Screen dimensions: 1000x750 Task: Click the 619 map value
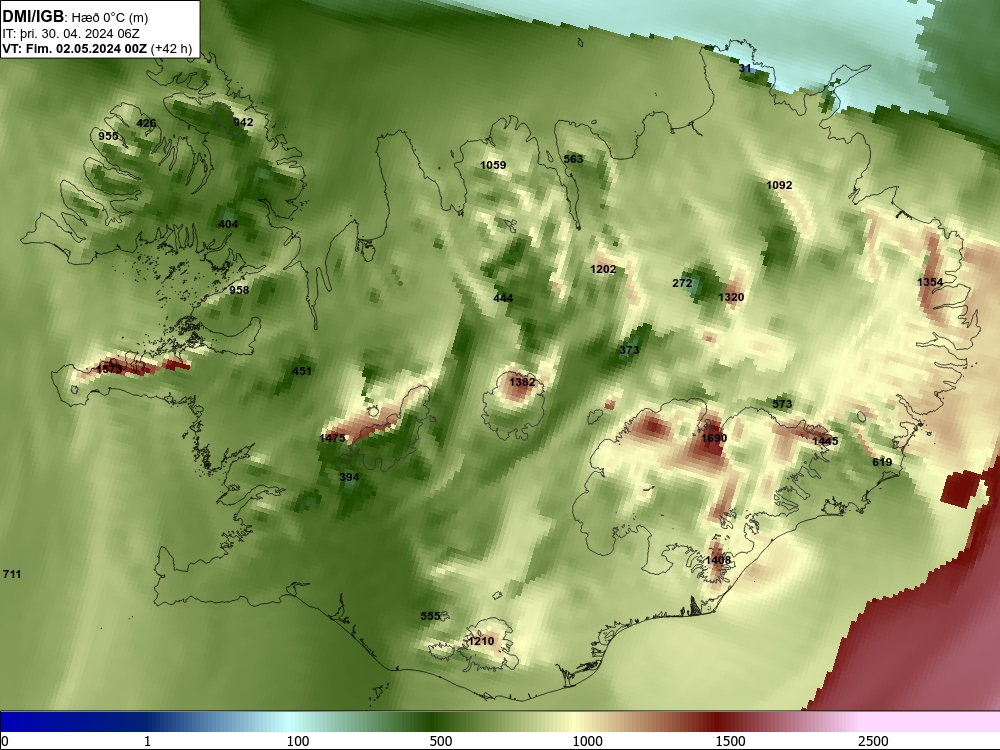[x=882, y=462]
